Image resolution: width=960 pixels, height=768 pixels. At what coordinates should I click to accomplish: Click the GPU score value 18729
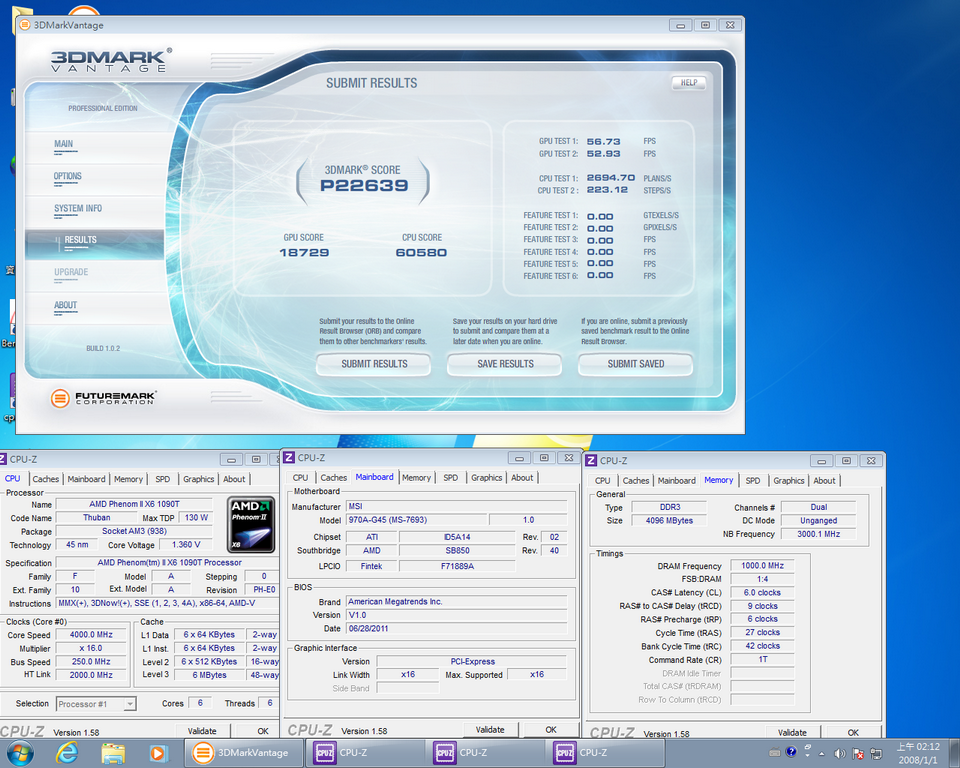(x=304, y=252)
